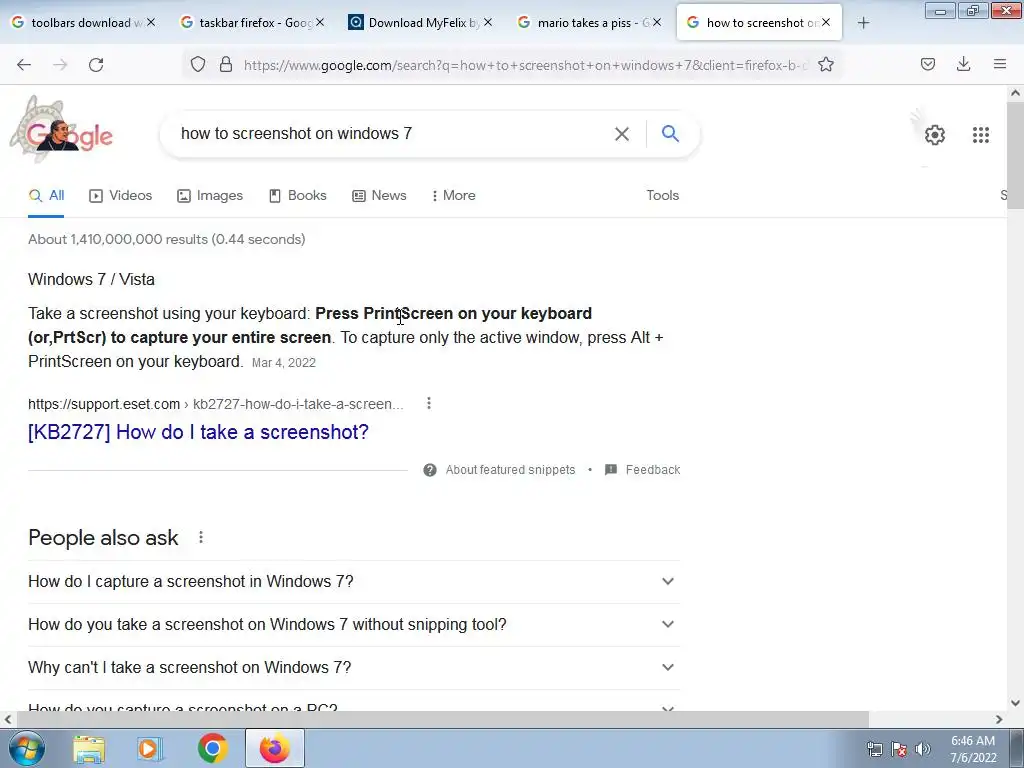Image resolution: width=1024 pixels, height=768 pixels.
Task: Close the 'taskbar firefox' tab
Action: [x=320, y=22]
